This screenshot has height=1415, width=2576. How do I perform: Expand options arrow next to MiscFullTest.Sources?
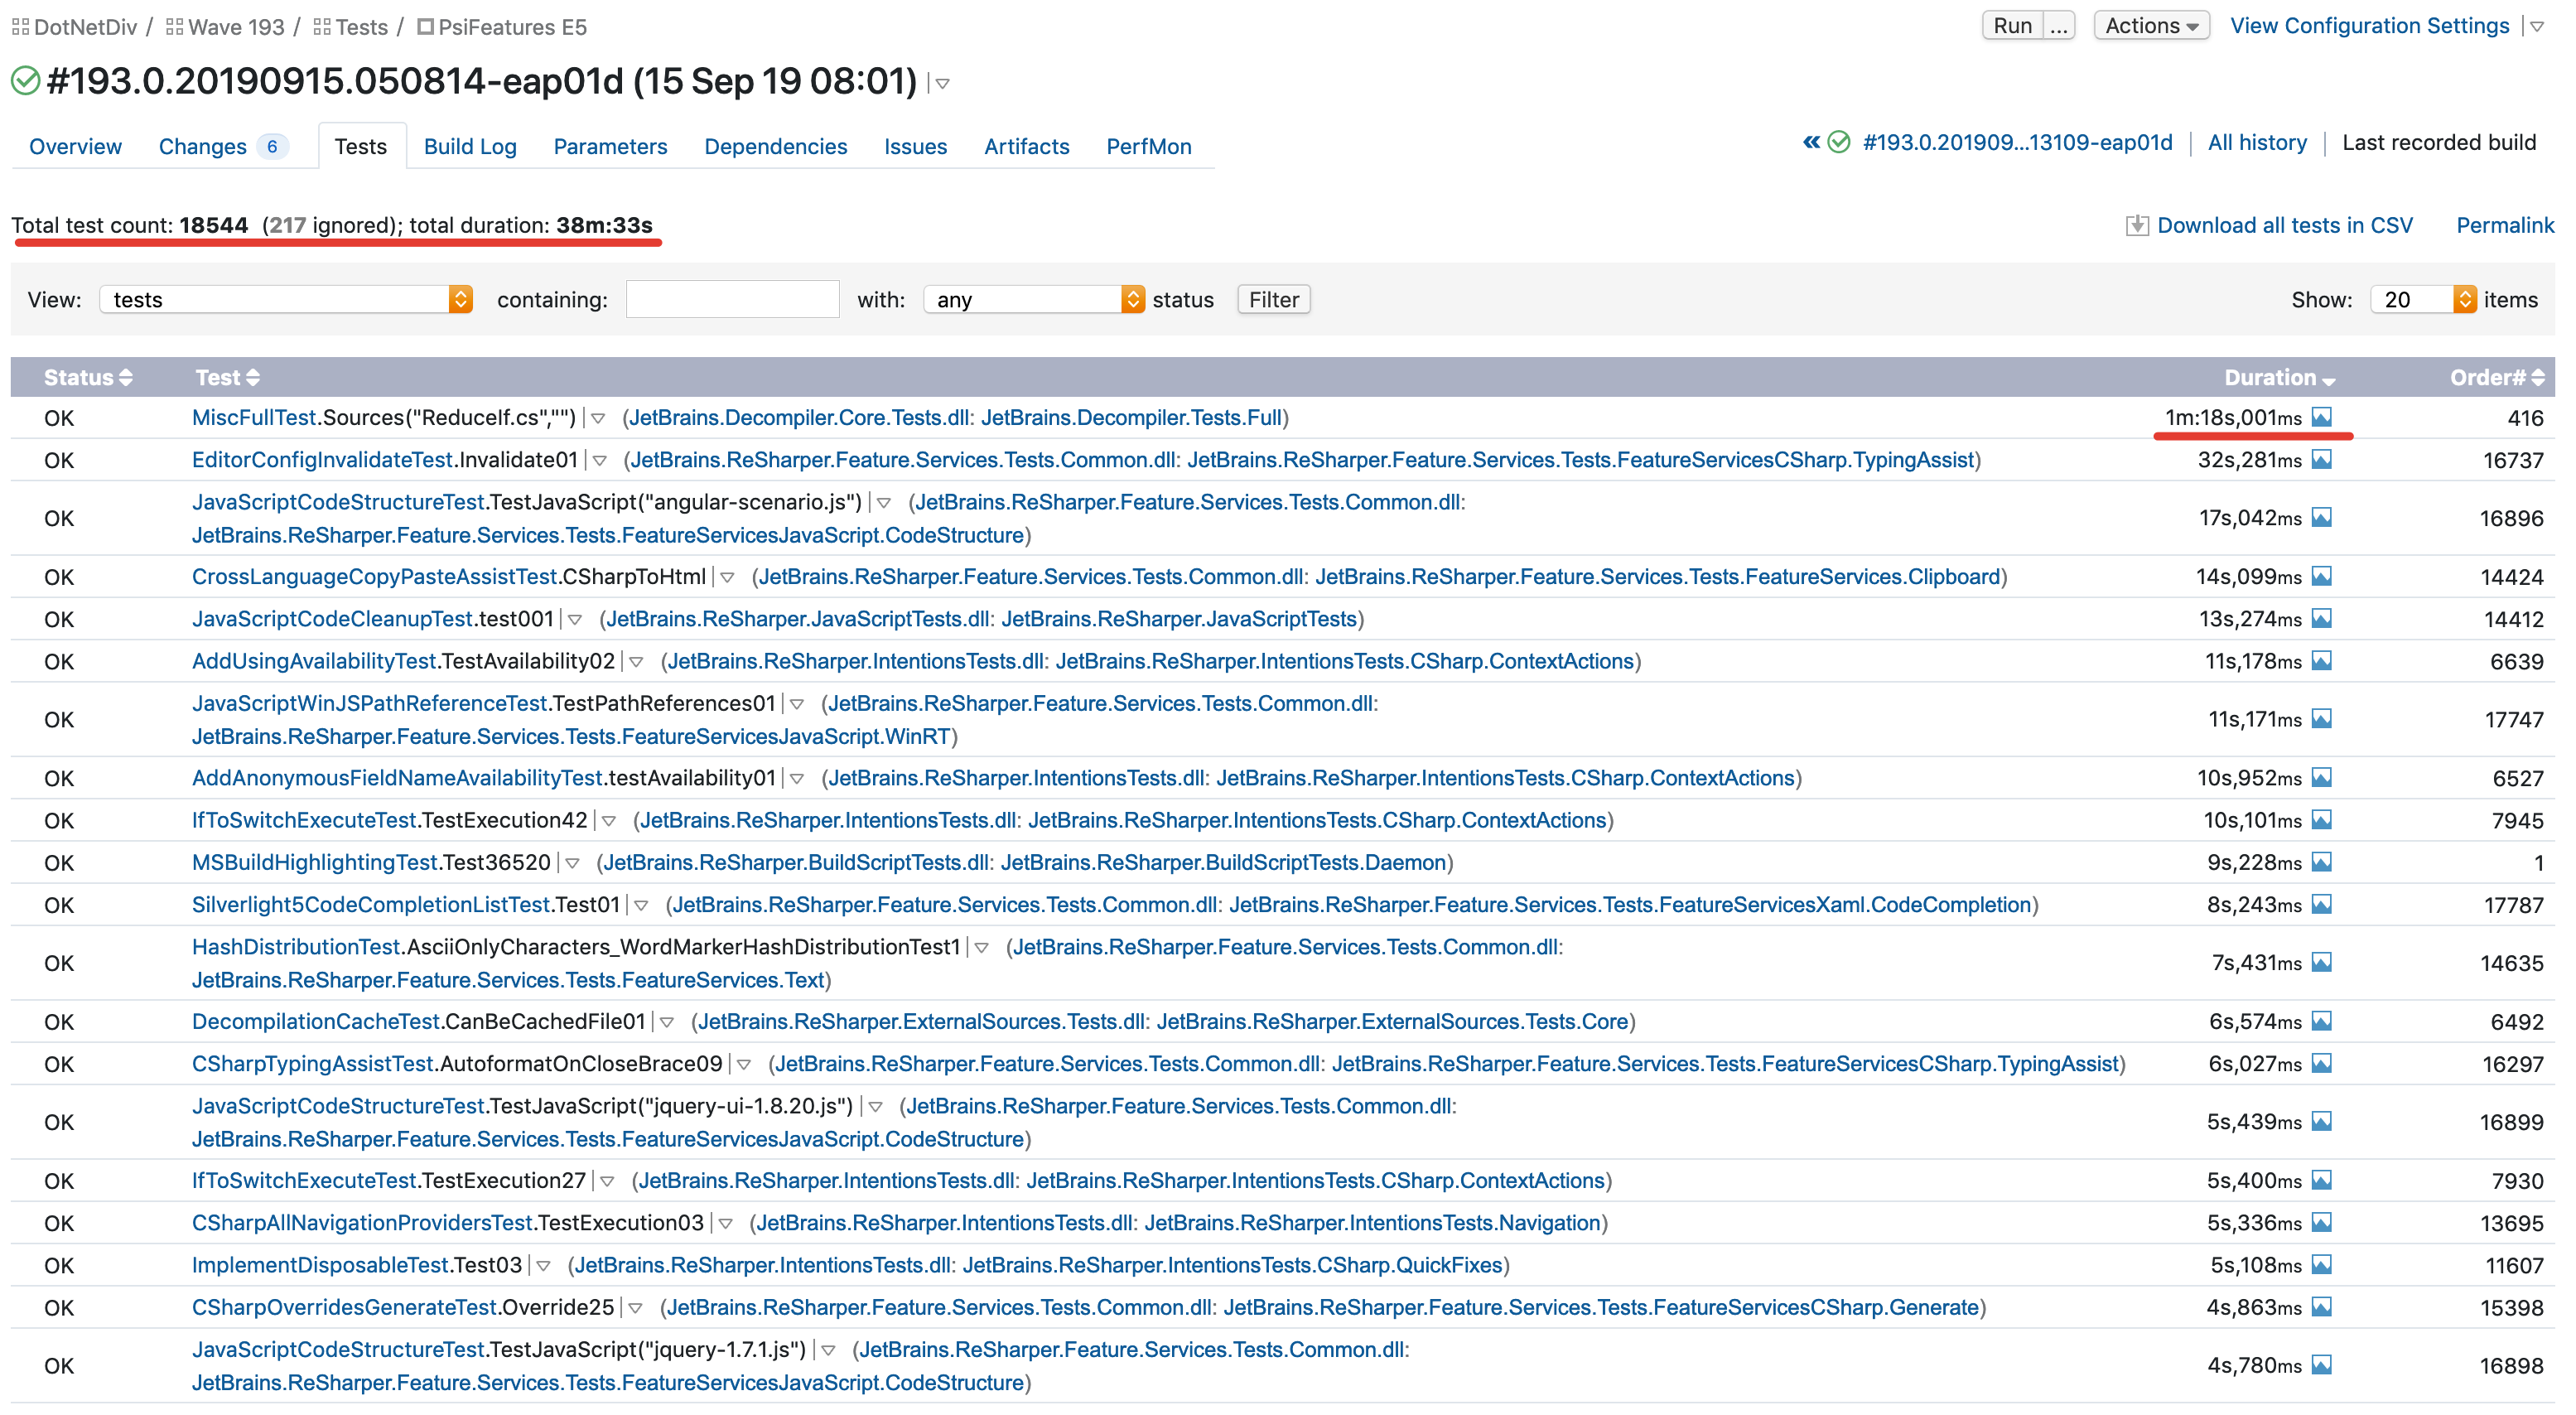(598, 419)
